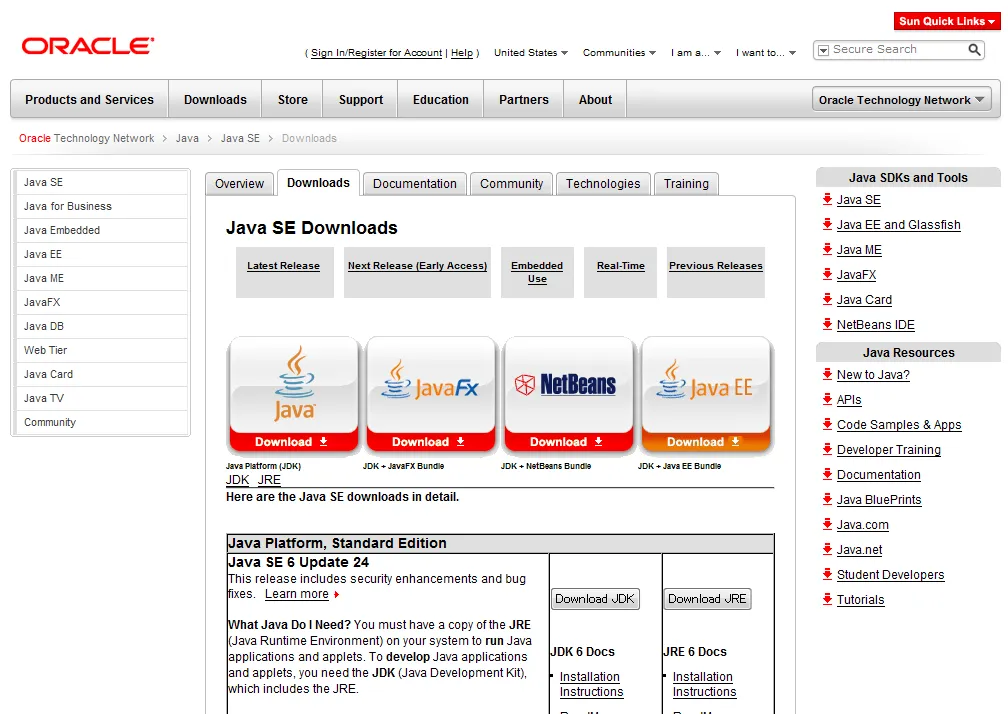Click the red arrow icon beside Java BluePrints
The width and height of the screenshot is (1008, 714).
tap(827, 499)
